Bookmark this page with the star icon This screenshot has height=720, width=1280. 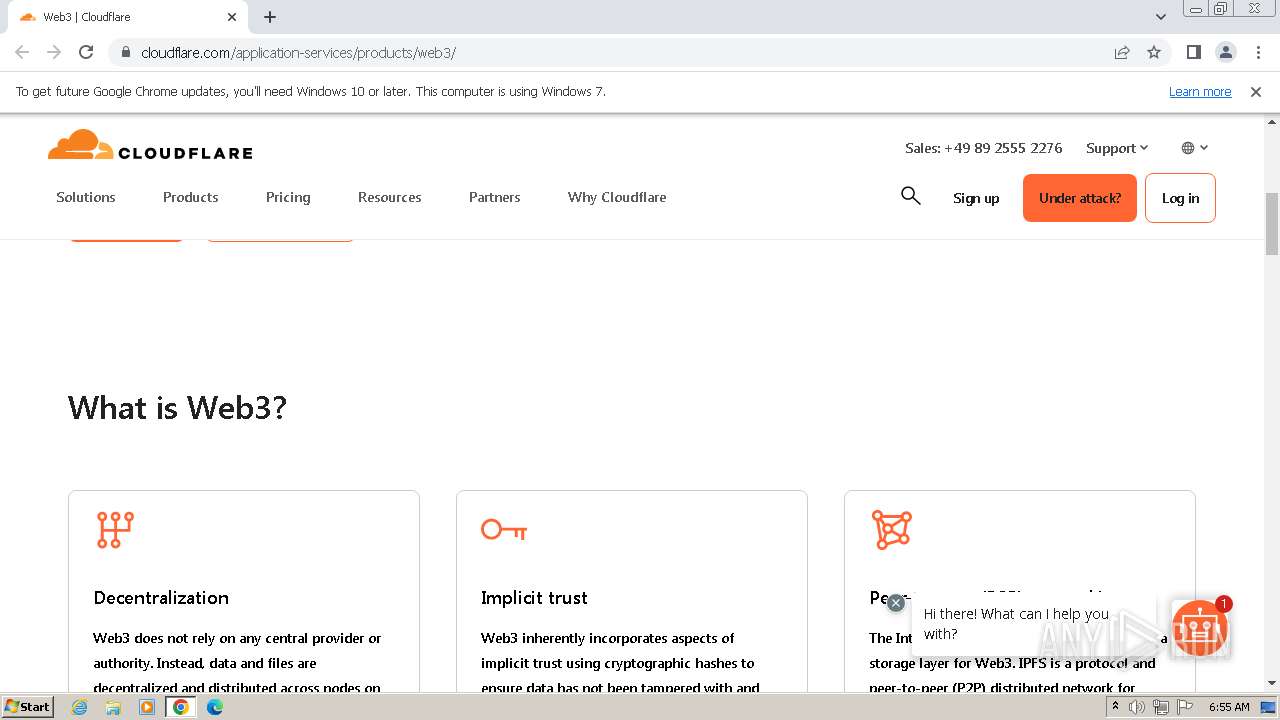click(x=1154, y=52)
